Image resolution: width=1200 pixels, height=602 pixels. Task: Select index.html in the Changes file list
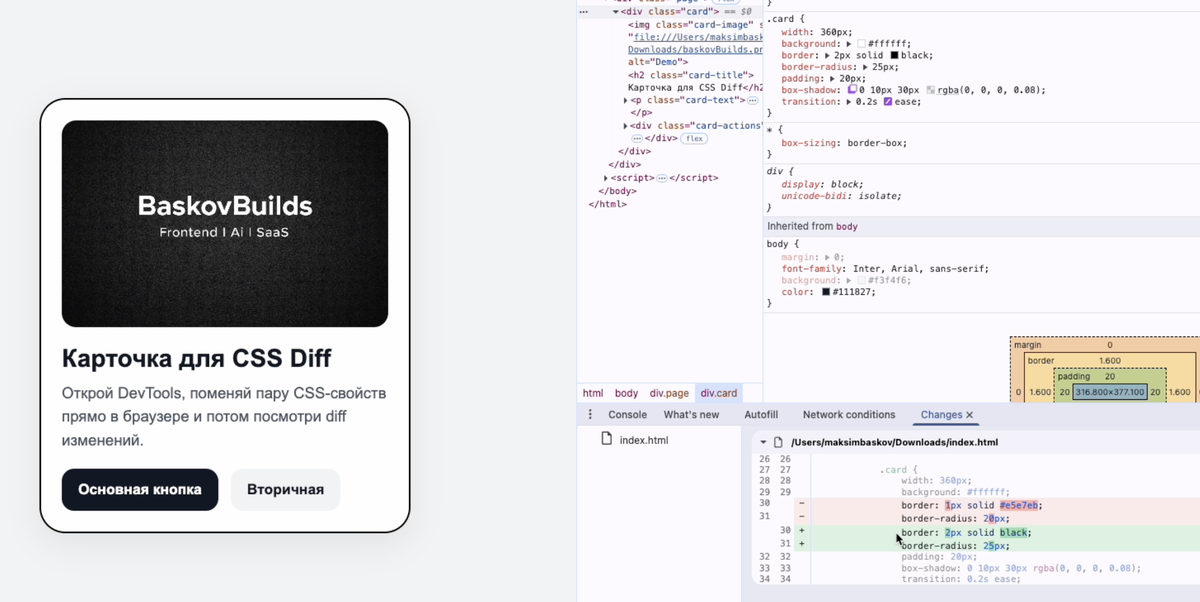click(x=643, y=440)
